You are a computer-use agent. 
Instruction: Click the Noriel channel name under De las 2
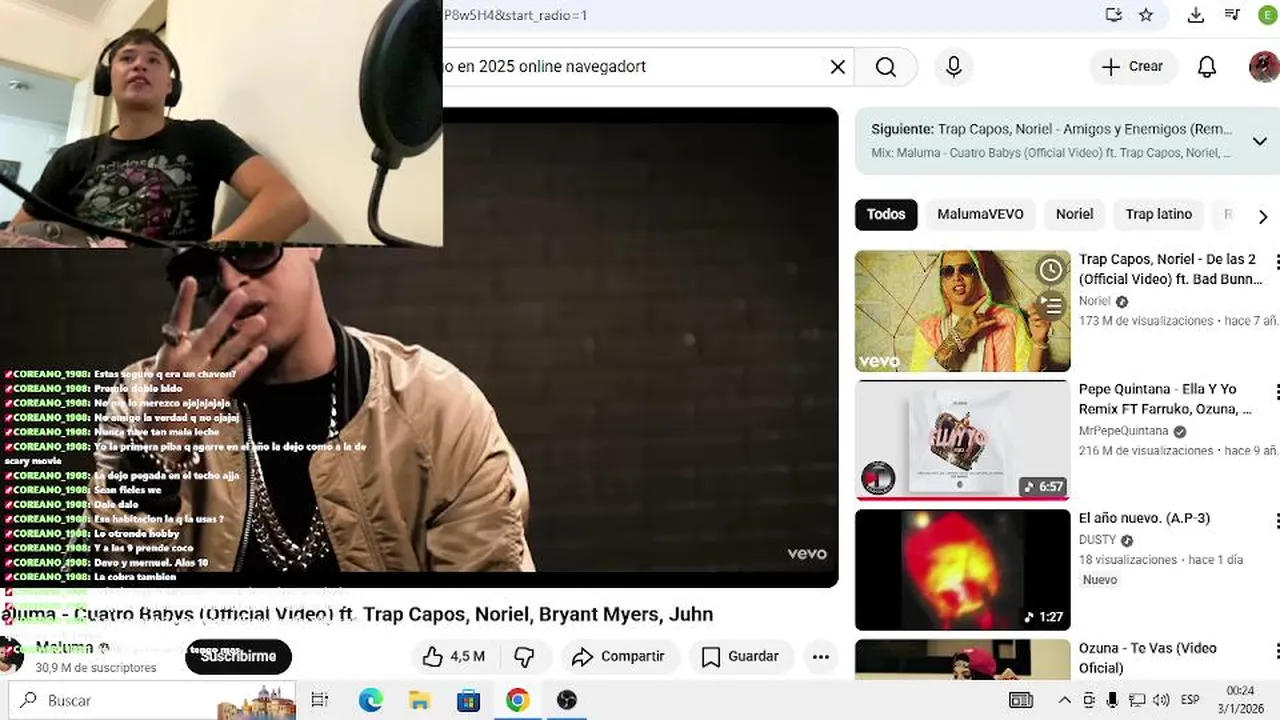click(x=1094, y=301)
